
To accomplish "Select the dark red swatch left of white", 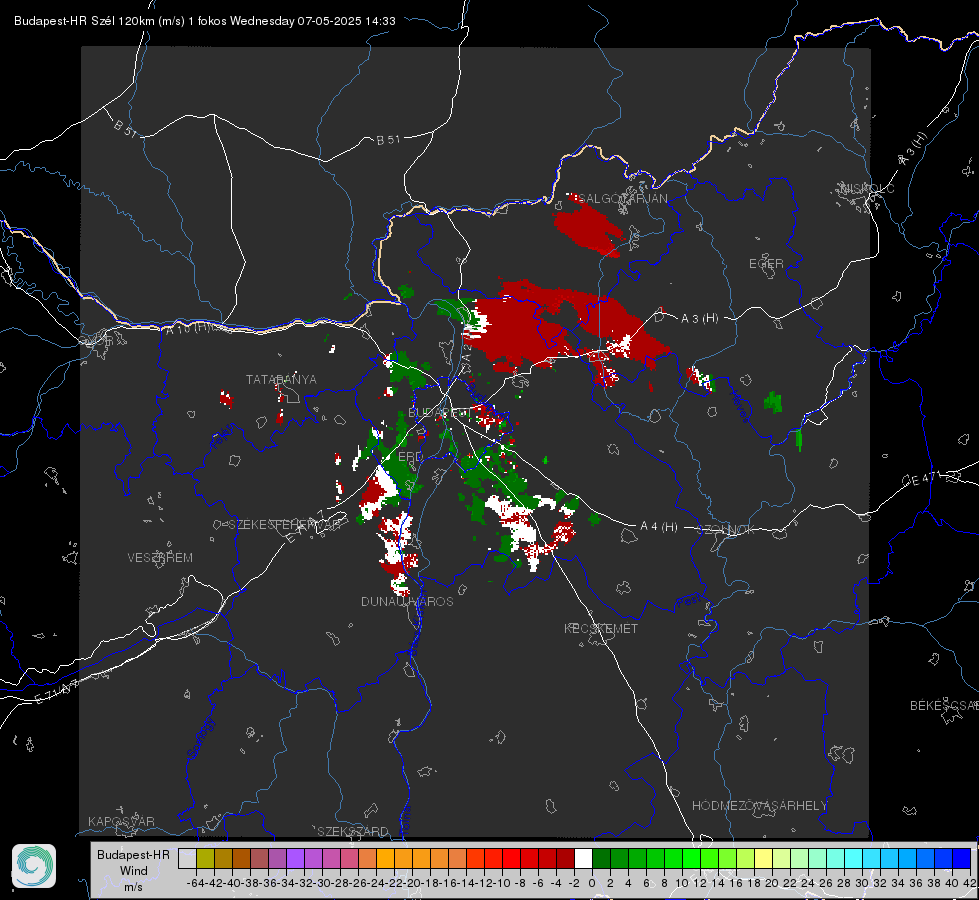I will [x=565, y=859].
